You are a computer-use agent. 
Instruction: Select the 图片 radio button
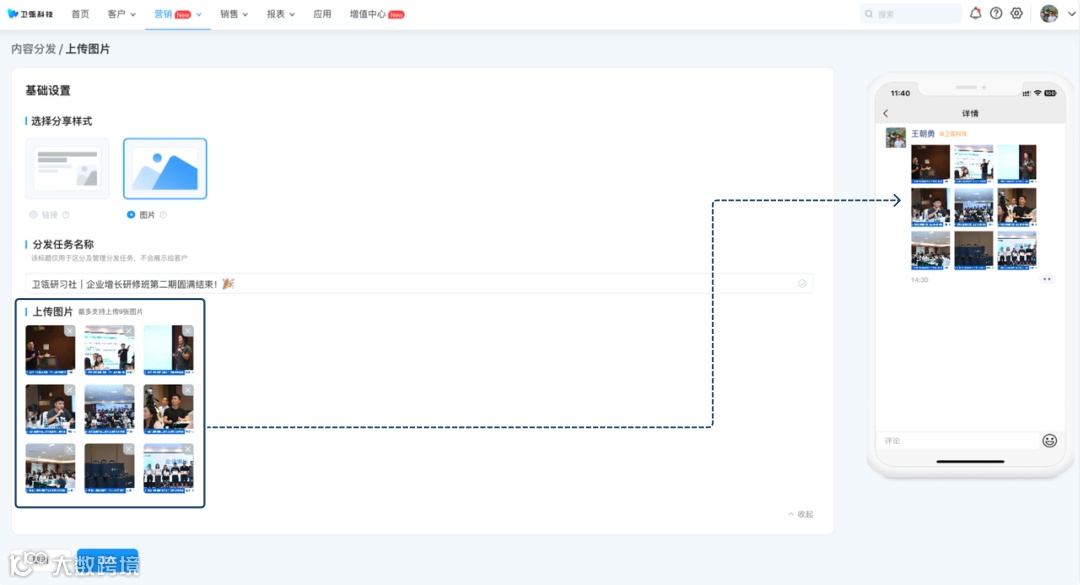131,215
